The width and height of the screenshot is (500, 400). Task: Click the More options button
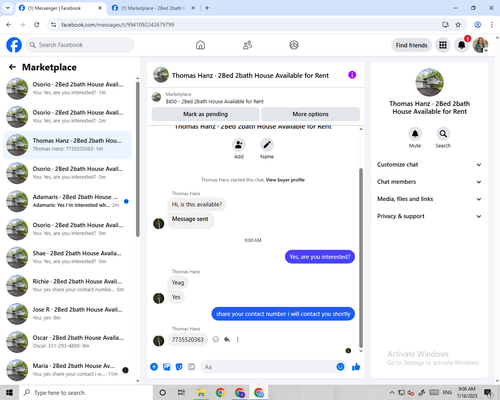(x=310, y=114)
